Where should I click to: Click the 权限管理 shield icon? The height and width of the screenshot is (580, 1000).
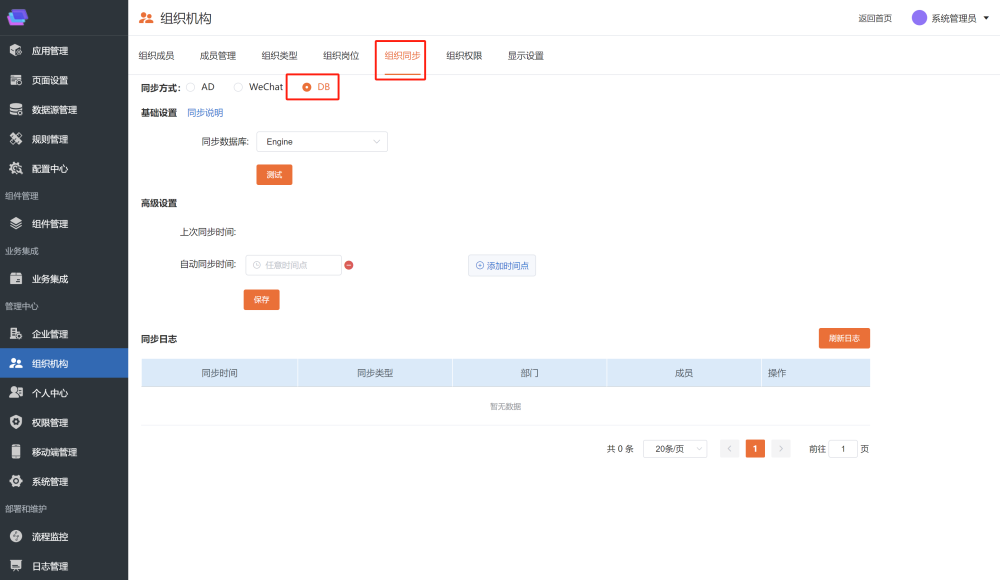click(16, 423)
